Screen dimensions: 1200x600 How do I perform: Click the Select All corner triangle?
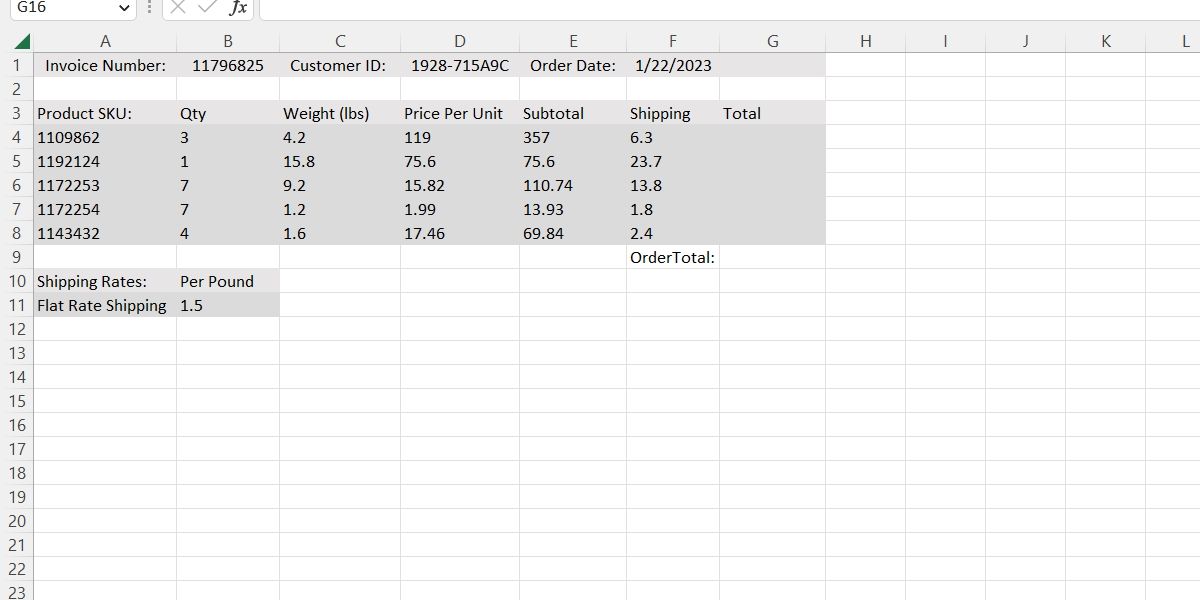(x=22, y=42)
